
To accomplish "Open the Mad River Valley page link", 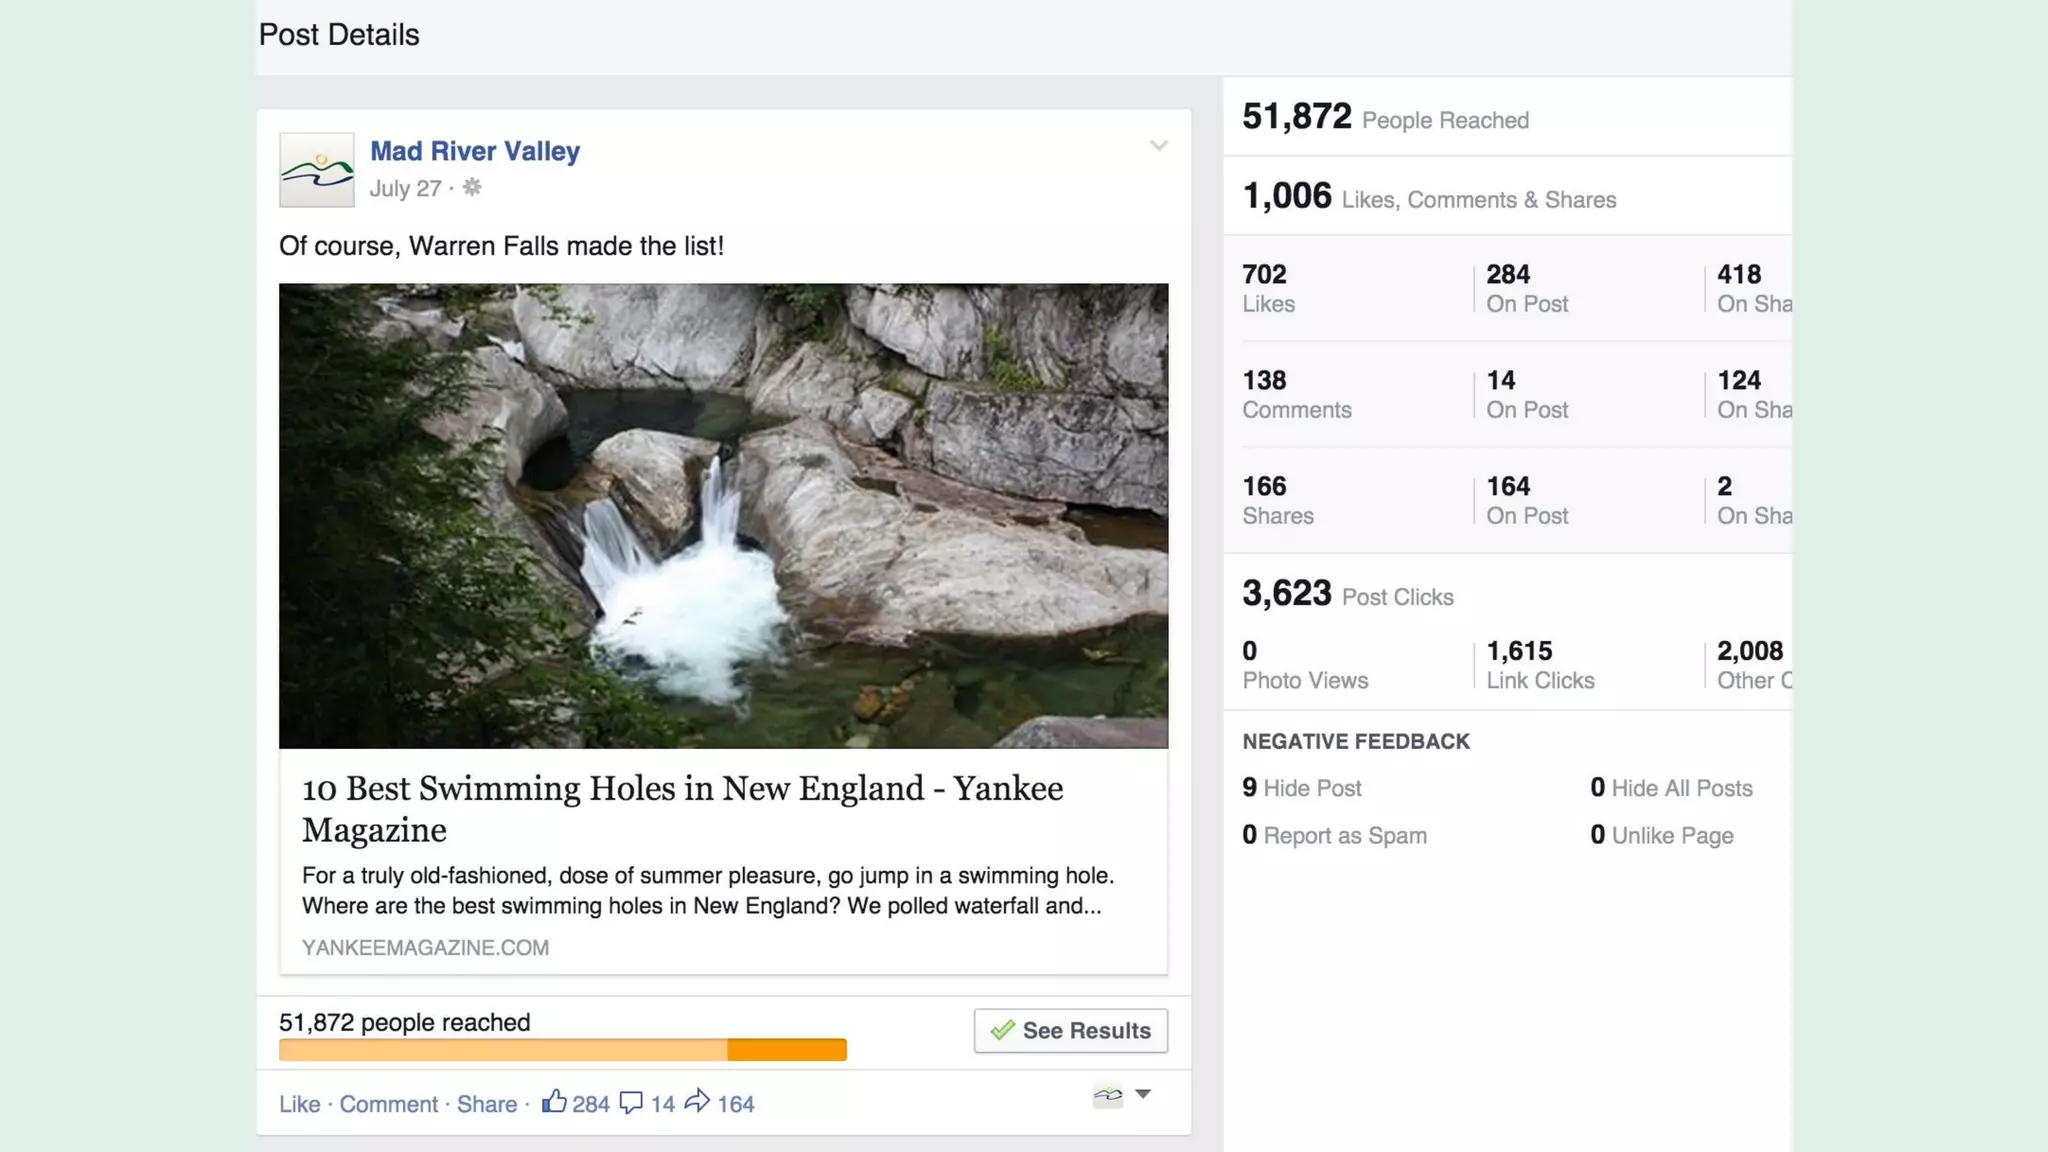I will 475,151.
